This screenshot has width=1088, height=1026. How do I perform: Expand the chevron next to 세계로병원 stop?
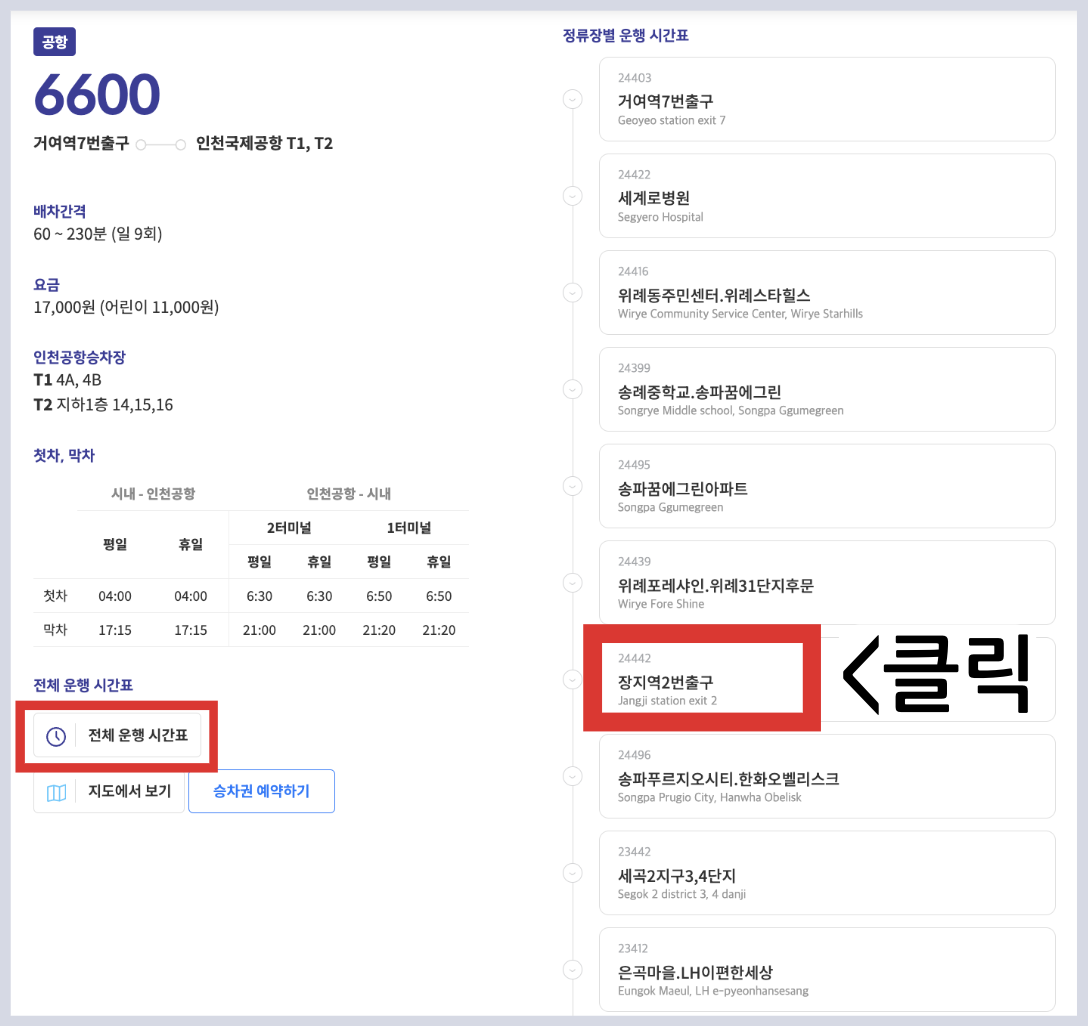click(x=572, y=195)
